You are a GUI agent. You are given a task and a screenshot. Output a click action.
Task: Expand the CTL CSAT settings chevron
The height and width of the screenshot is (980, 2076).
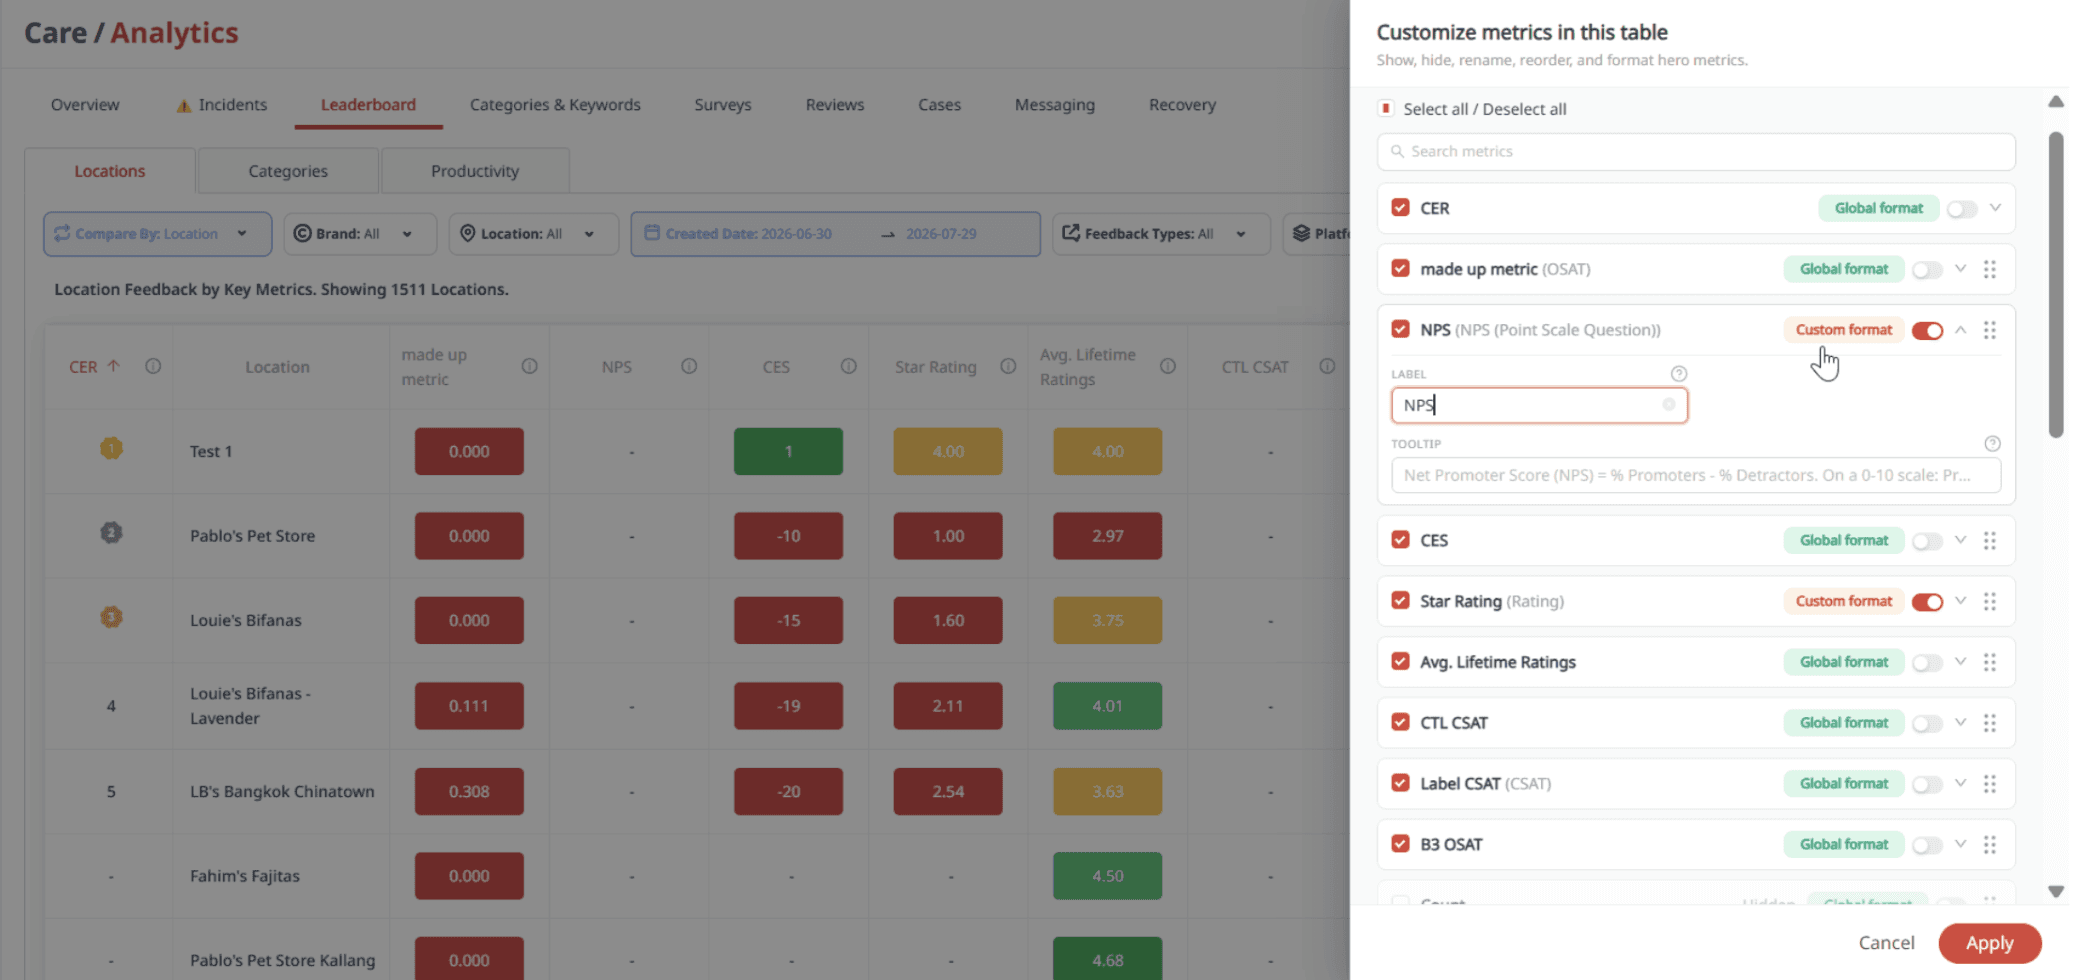(x=1960, y=723)
